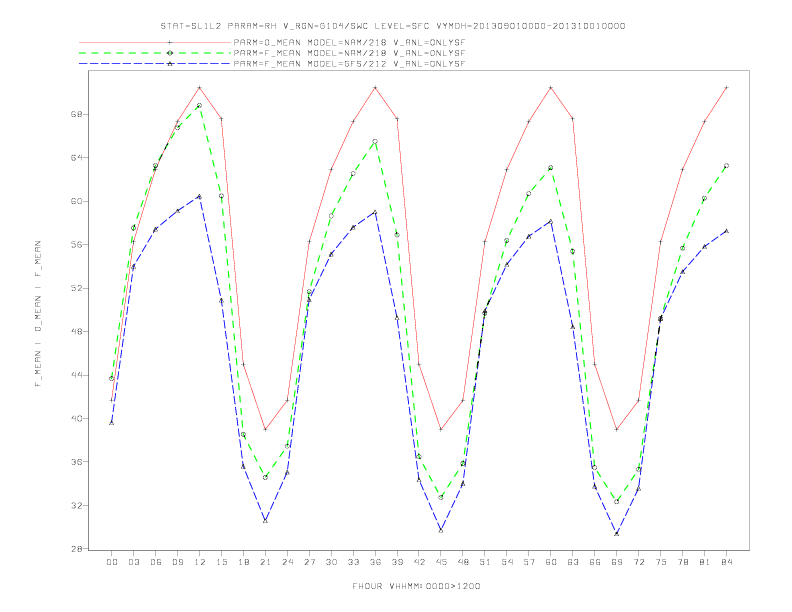Click the red line minimum at hour 45
Viewport: 792px width, 612px height.
pos(441,429)
